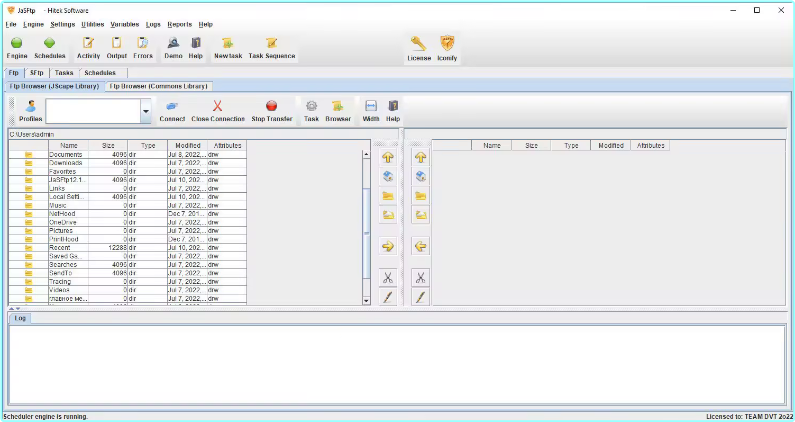Open the File menu
This screenshot has height=422, width=795.
[11, 24]
